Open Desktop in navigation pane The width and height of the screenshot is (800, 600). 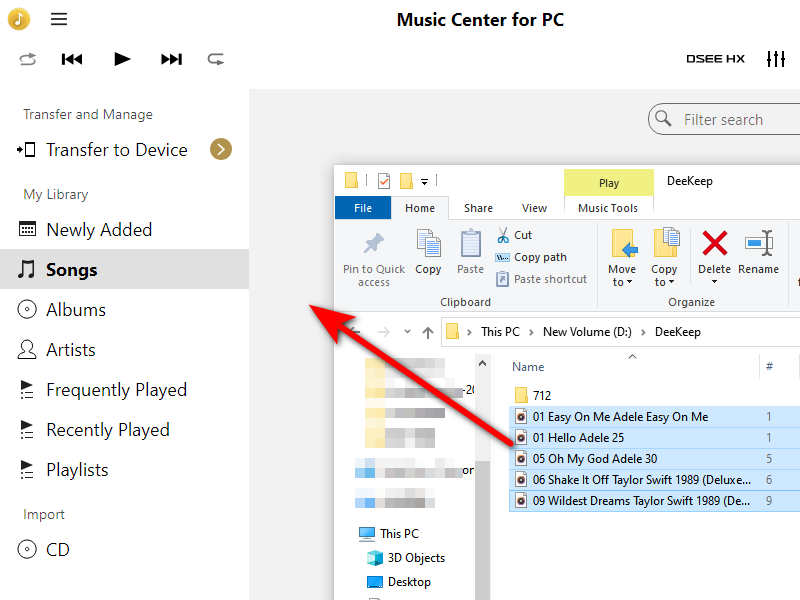pyautogui.click(x=399, y=582)
